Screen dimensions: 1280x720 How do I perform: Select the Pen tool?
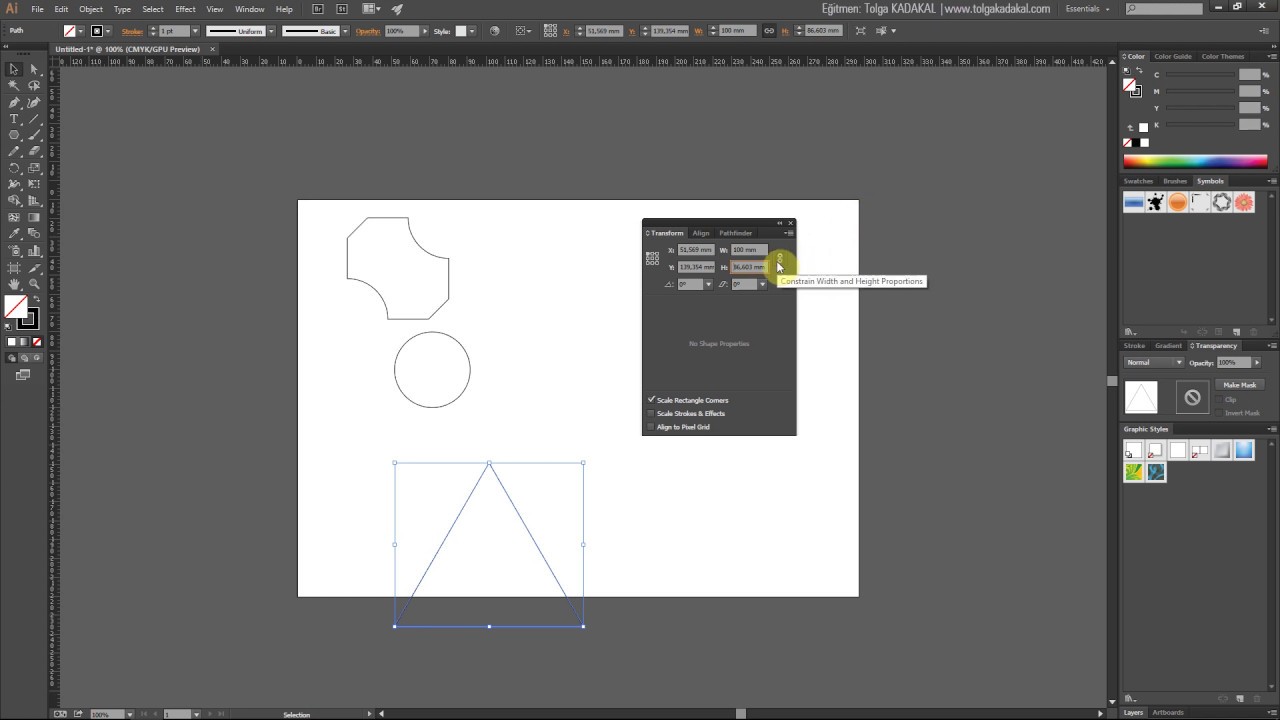point(14,102)
